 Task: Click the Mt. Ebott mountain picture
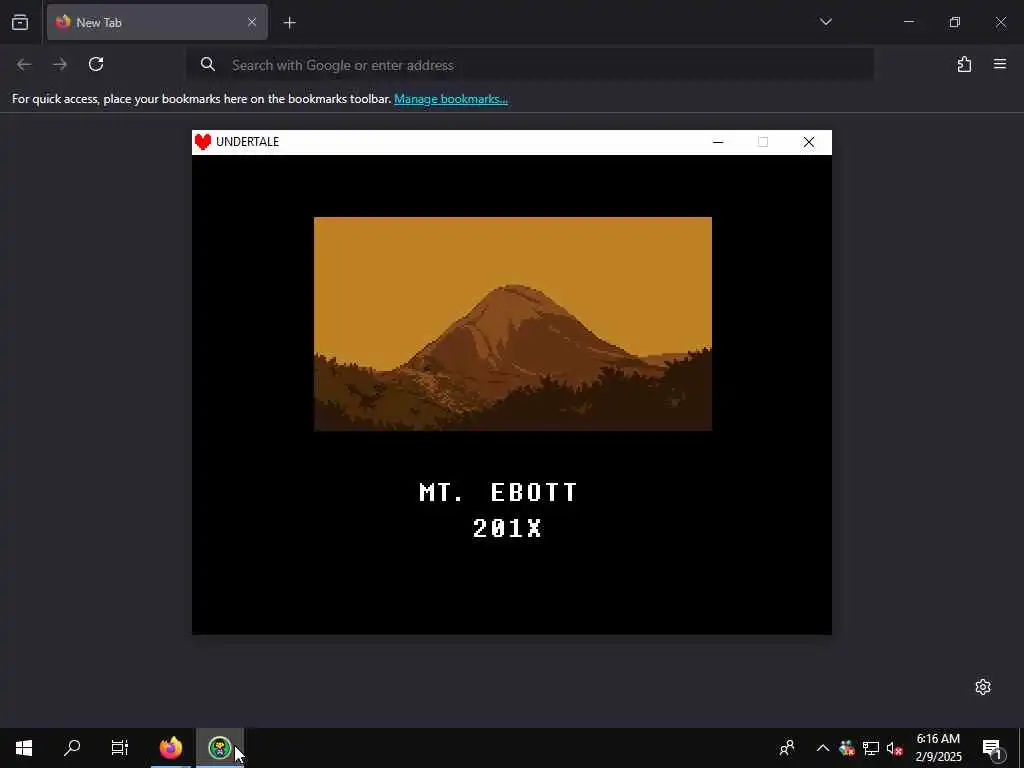coord(513,324)
